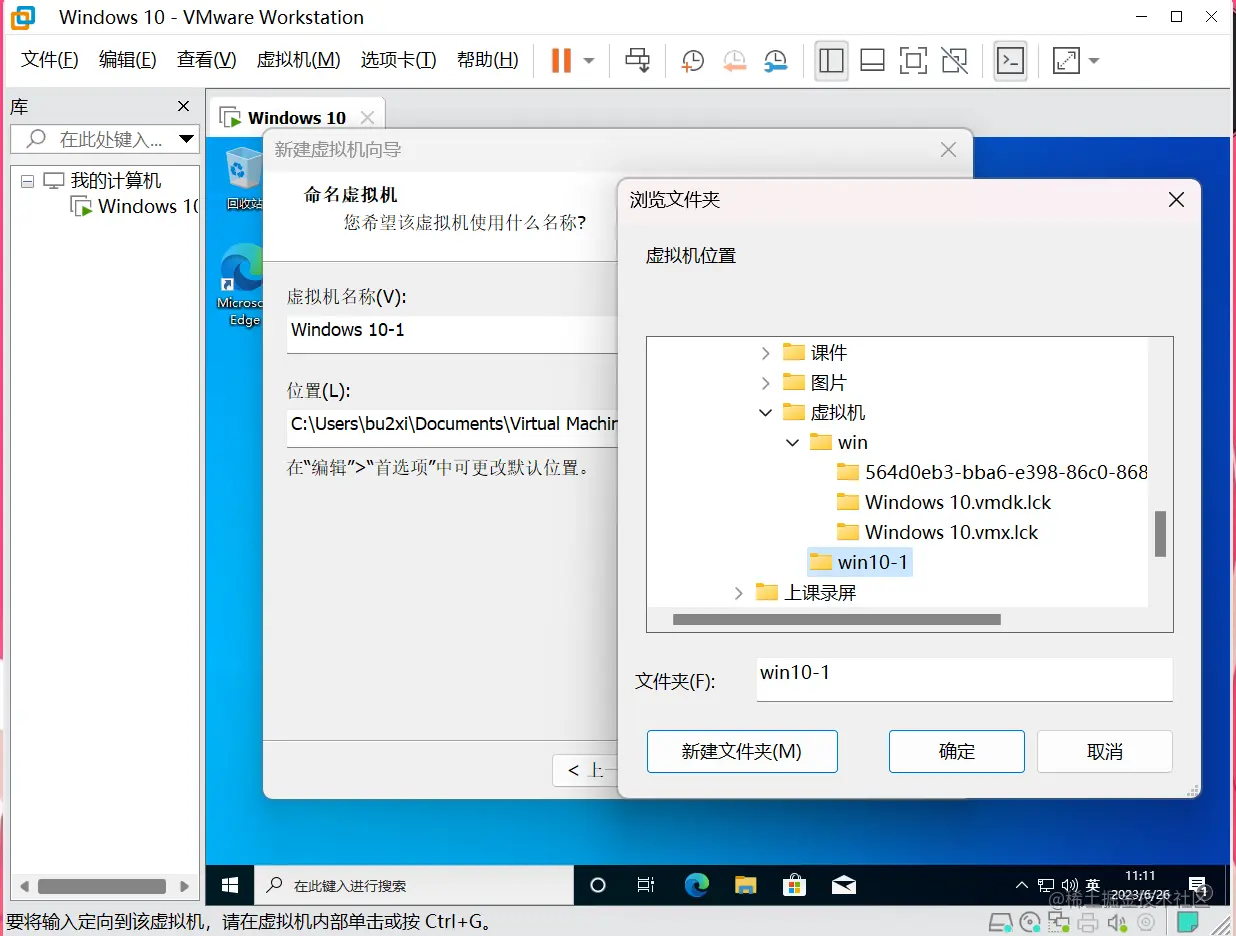Image resolution: width=1236 pixels, height=936 pixels.
Task: Select Windows 10 VM in library tree
Action: (135, 207)
